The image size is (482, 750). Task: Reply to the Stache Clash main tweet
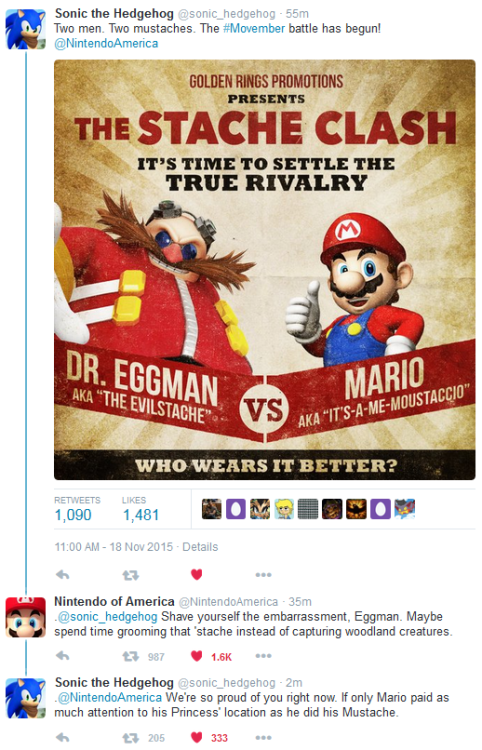[63, 574]
